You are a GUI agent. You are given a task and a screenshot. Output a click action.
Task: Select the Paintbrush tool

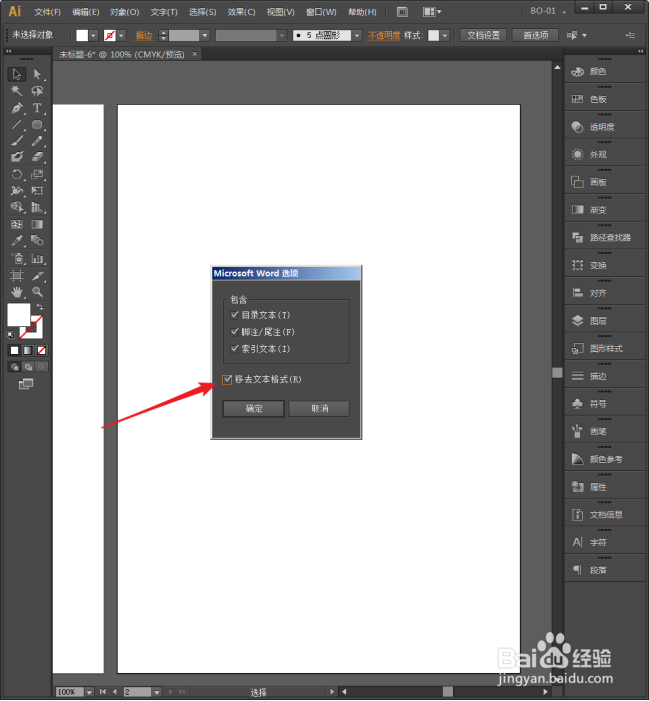[x=17, y=141]
